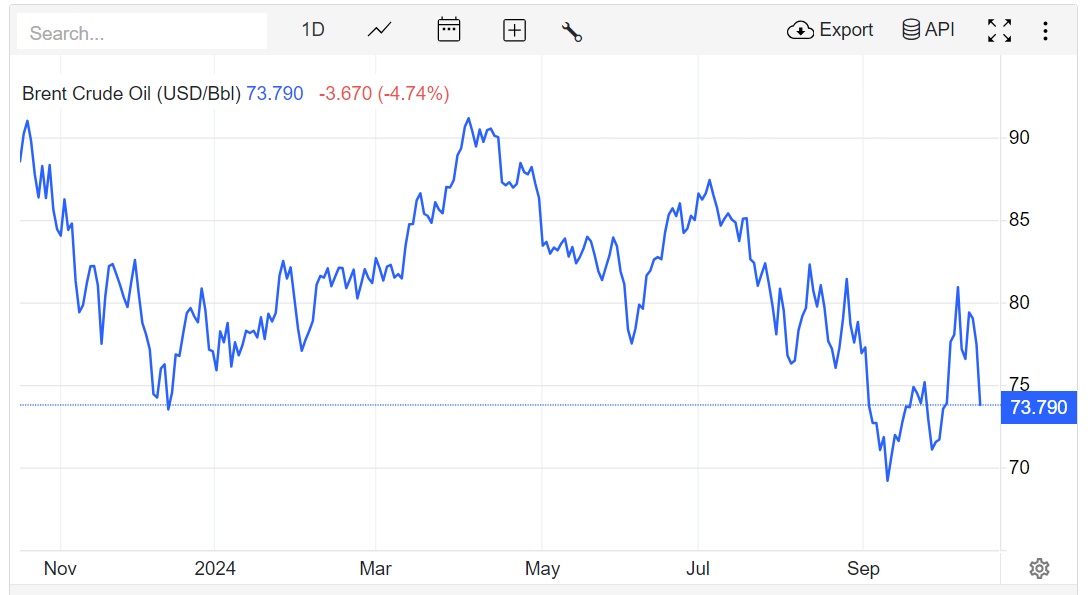This screenshot has height=595, width=1092.
Task: Click the API button
Action: [929, 30]
